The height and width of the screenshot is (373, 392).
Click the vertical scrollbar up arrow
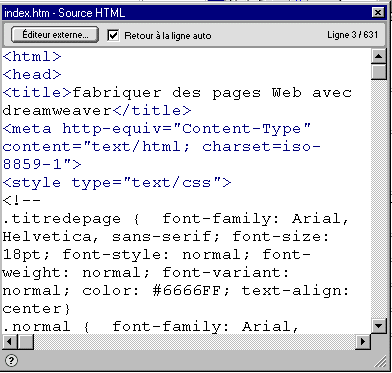point(378,56)
